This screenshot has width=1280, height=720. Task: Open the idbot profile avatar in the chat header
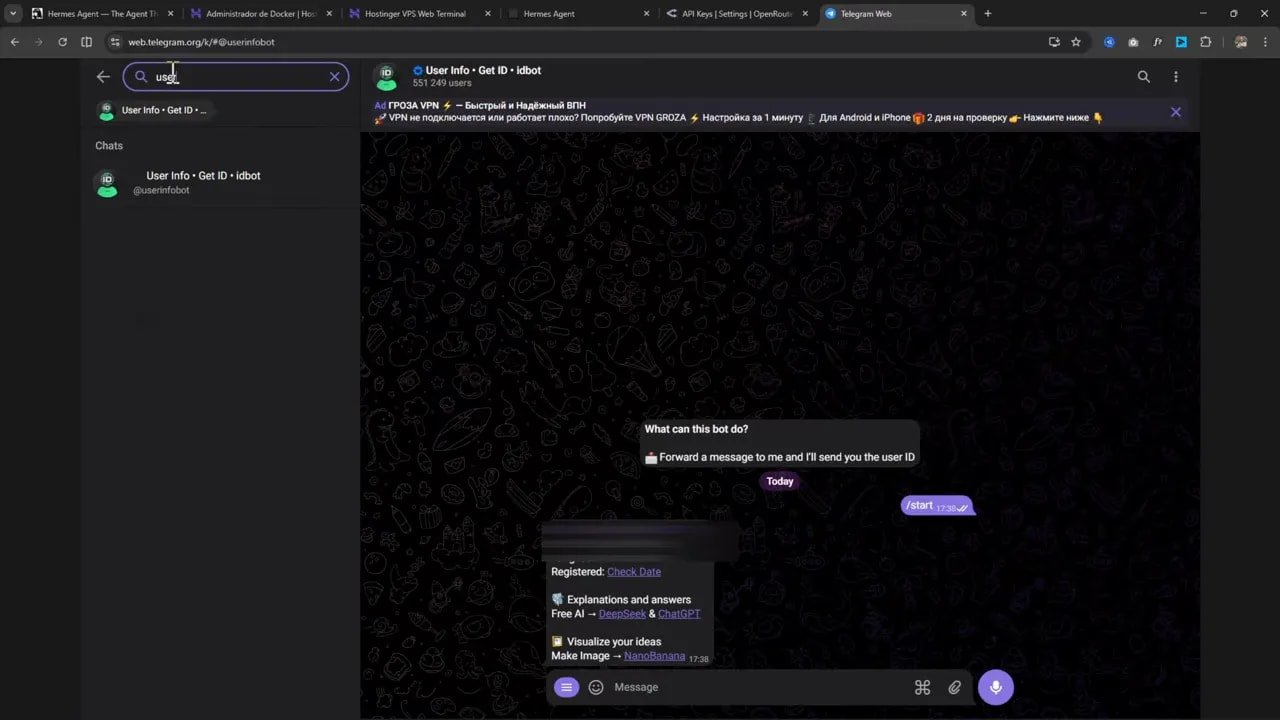[x=386, y=77]
